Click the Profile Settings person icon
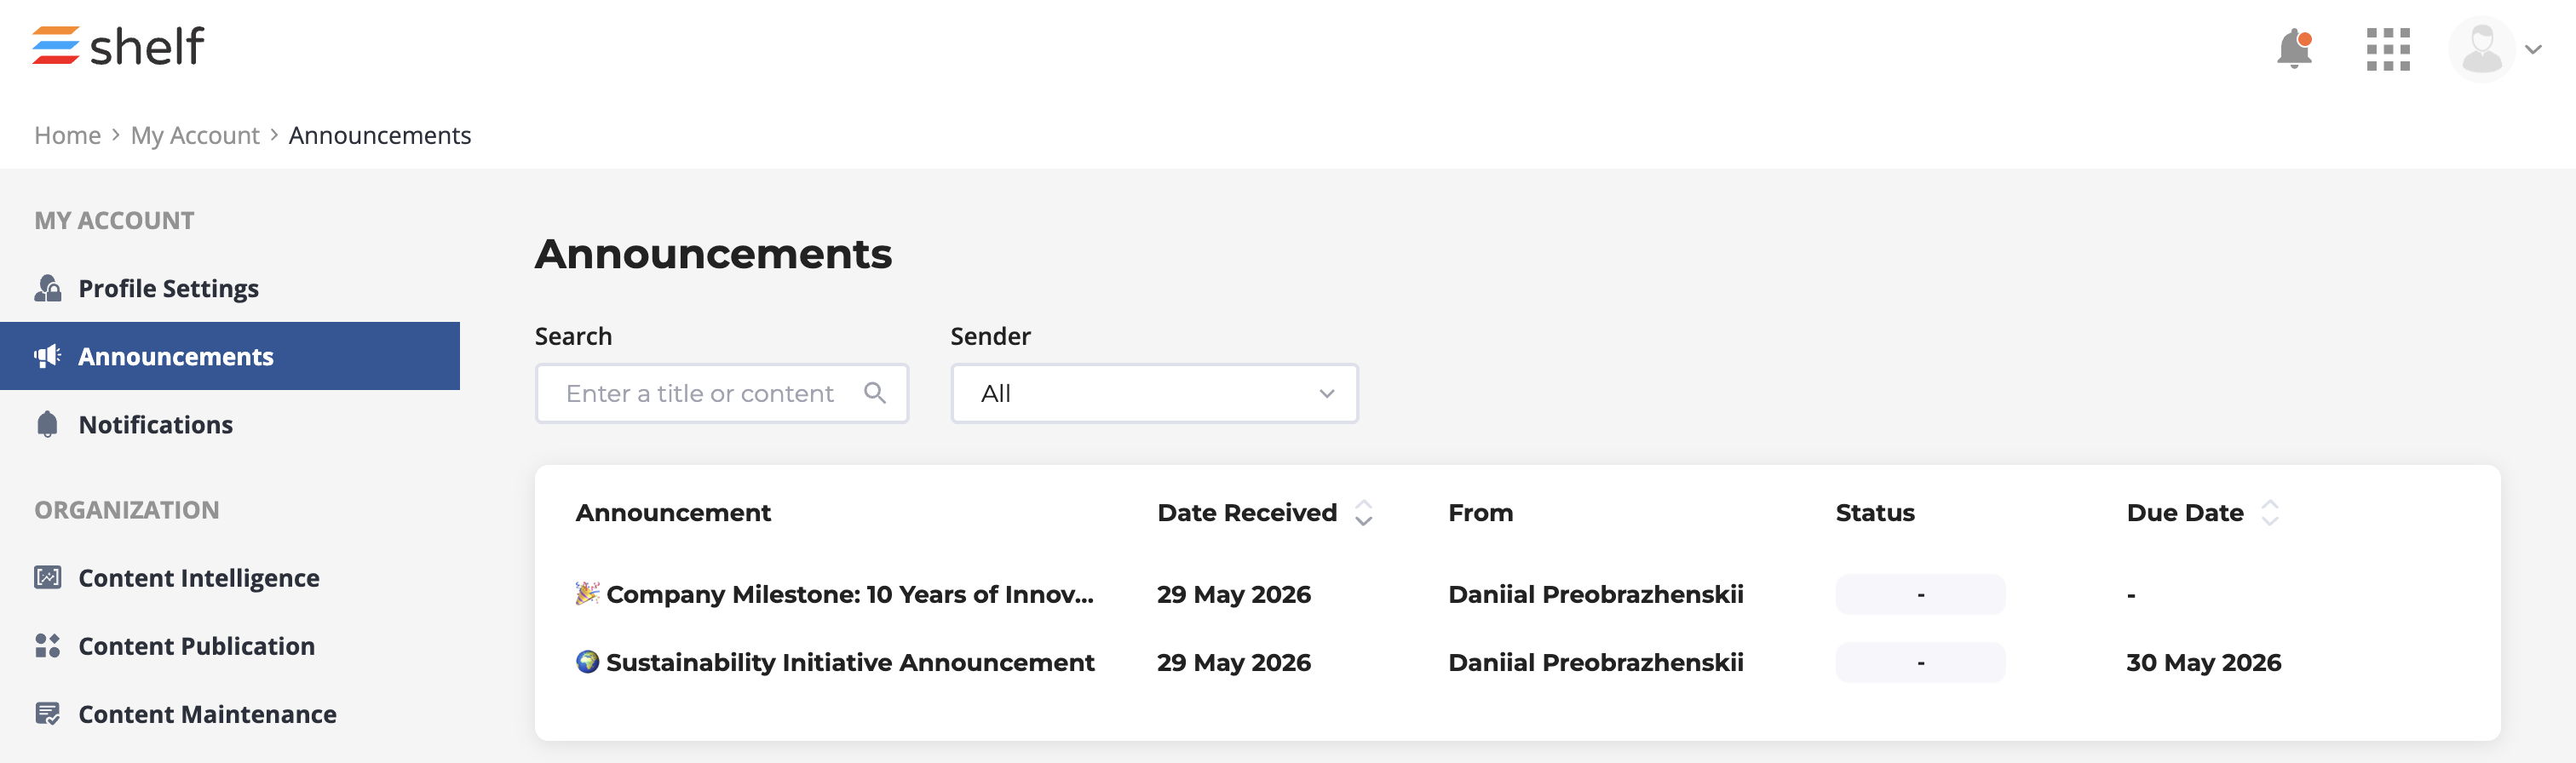Image resolution: width=2576 pixels, height=763 pixels. point(48,288)
